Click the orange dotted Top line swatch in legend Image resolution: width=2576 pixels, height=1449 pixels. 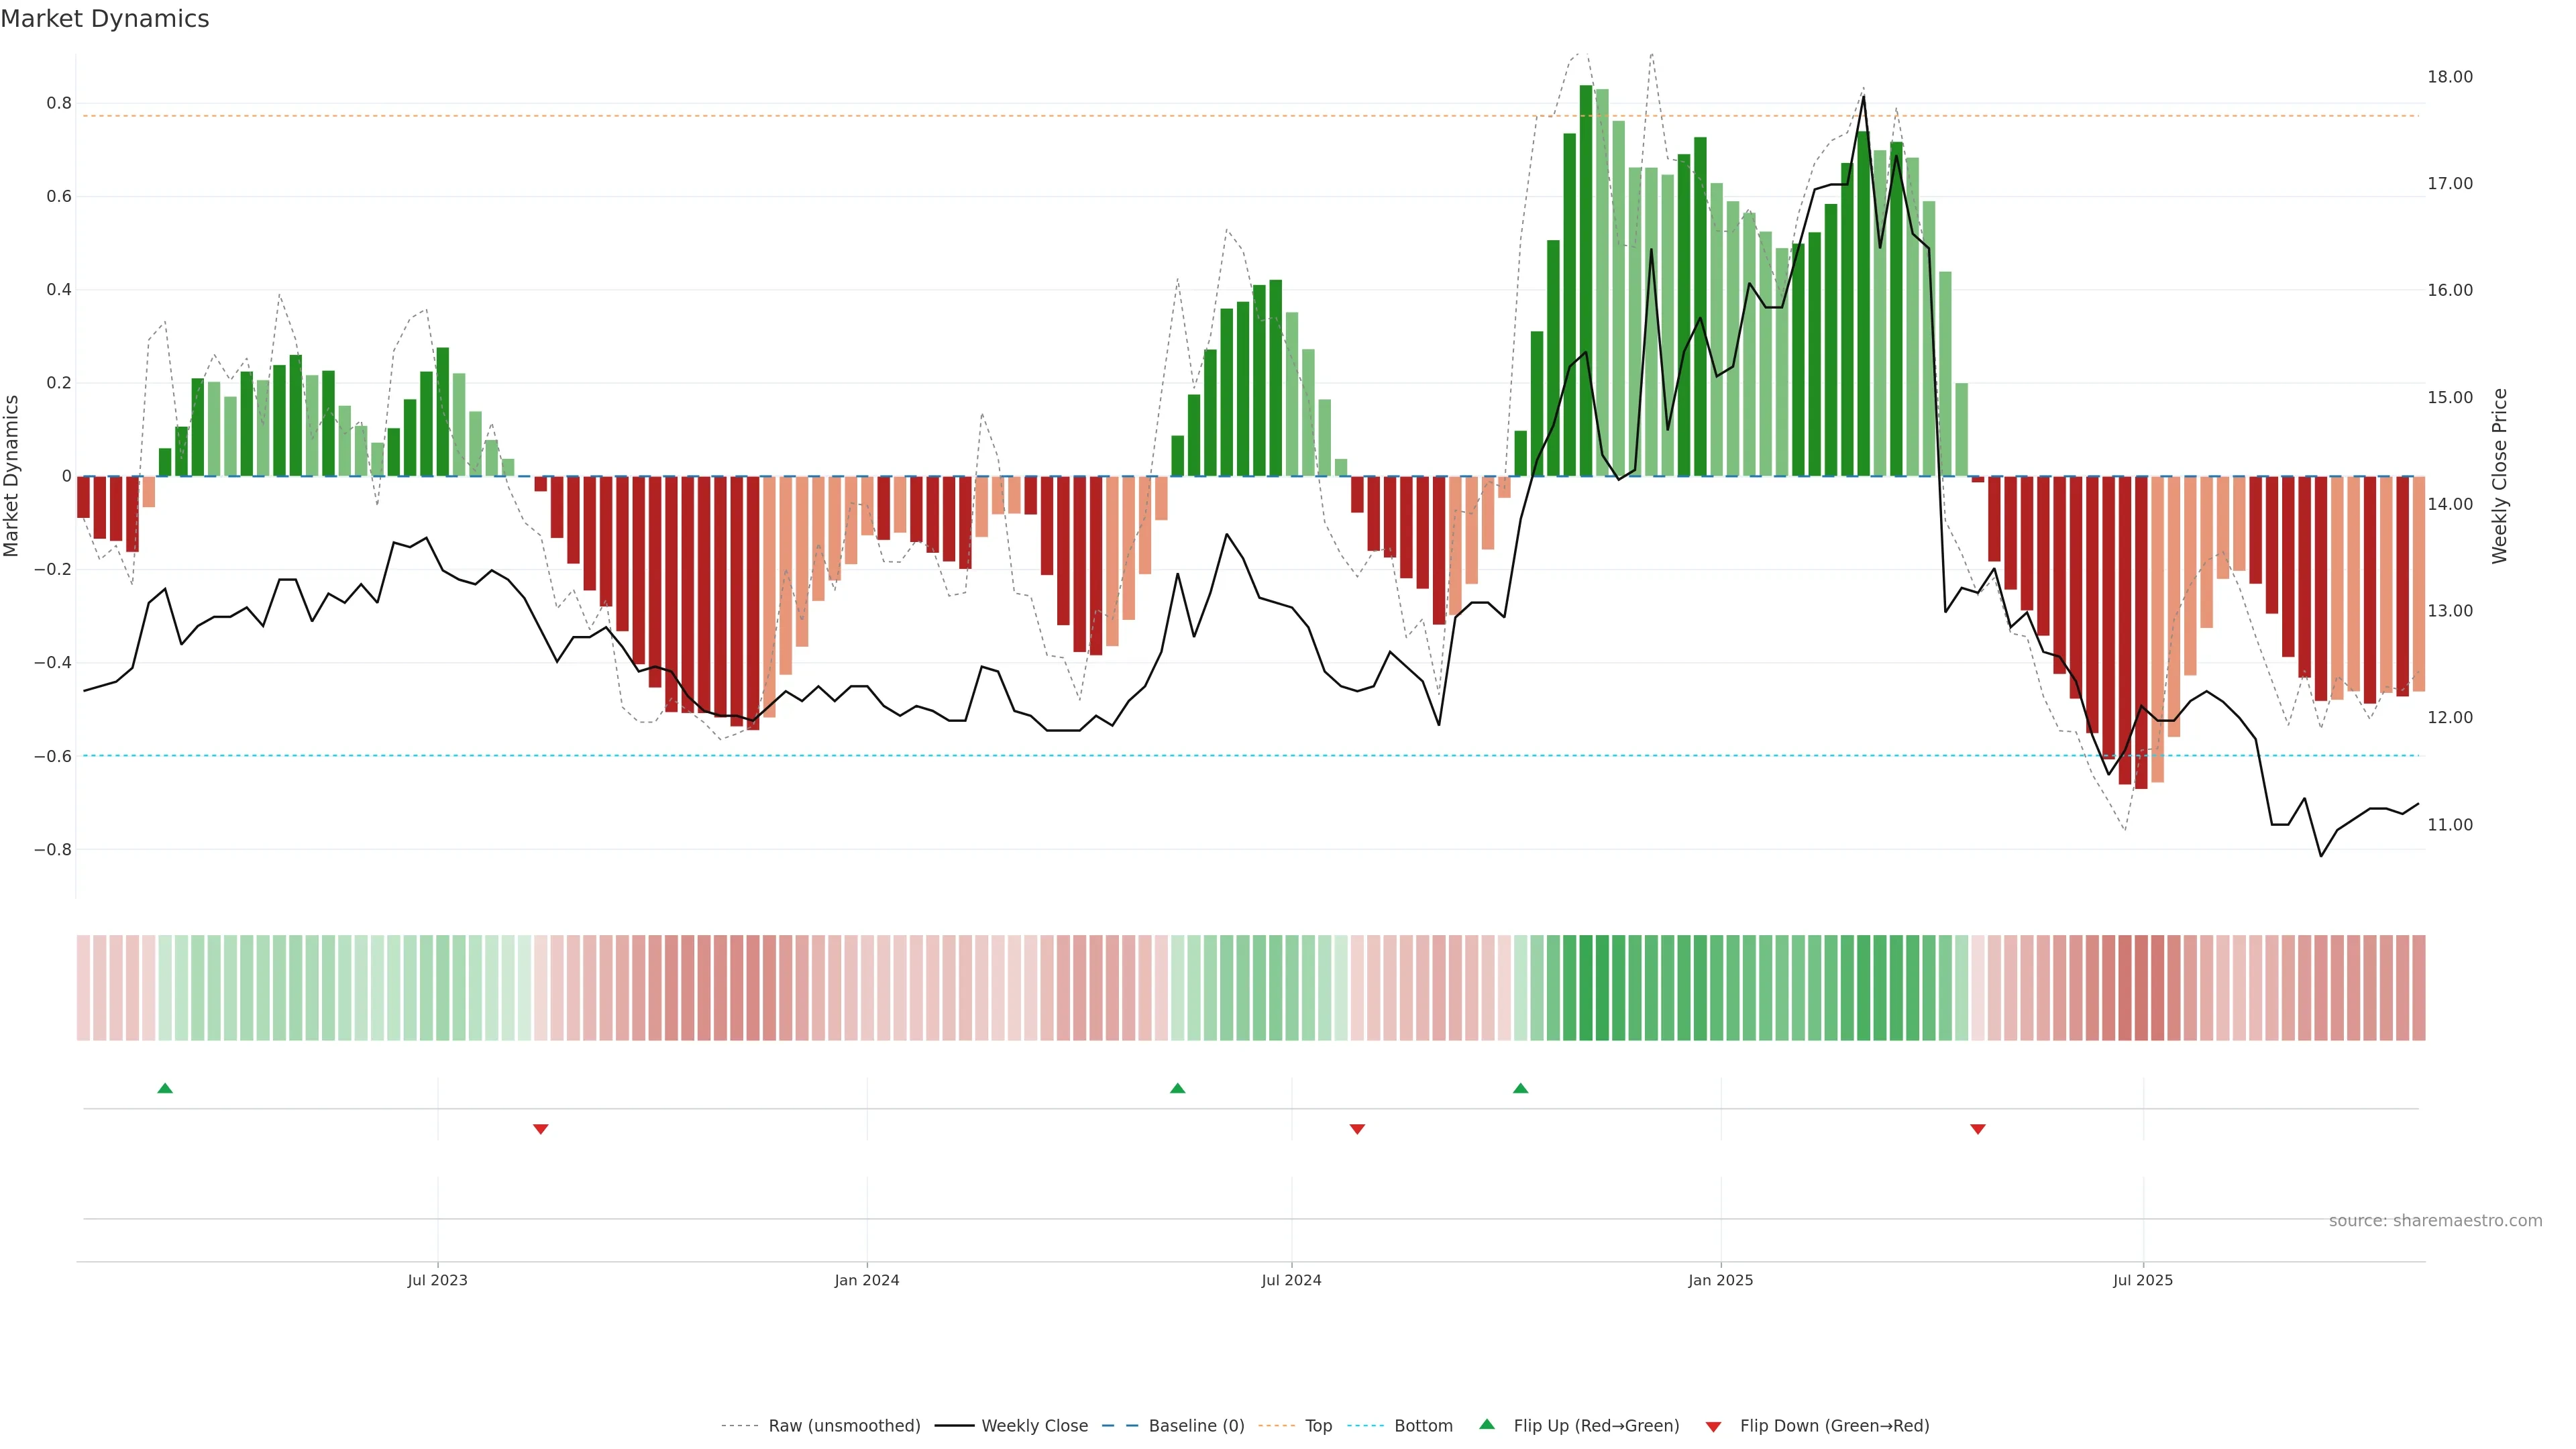[x=1276, y=1426]
